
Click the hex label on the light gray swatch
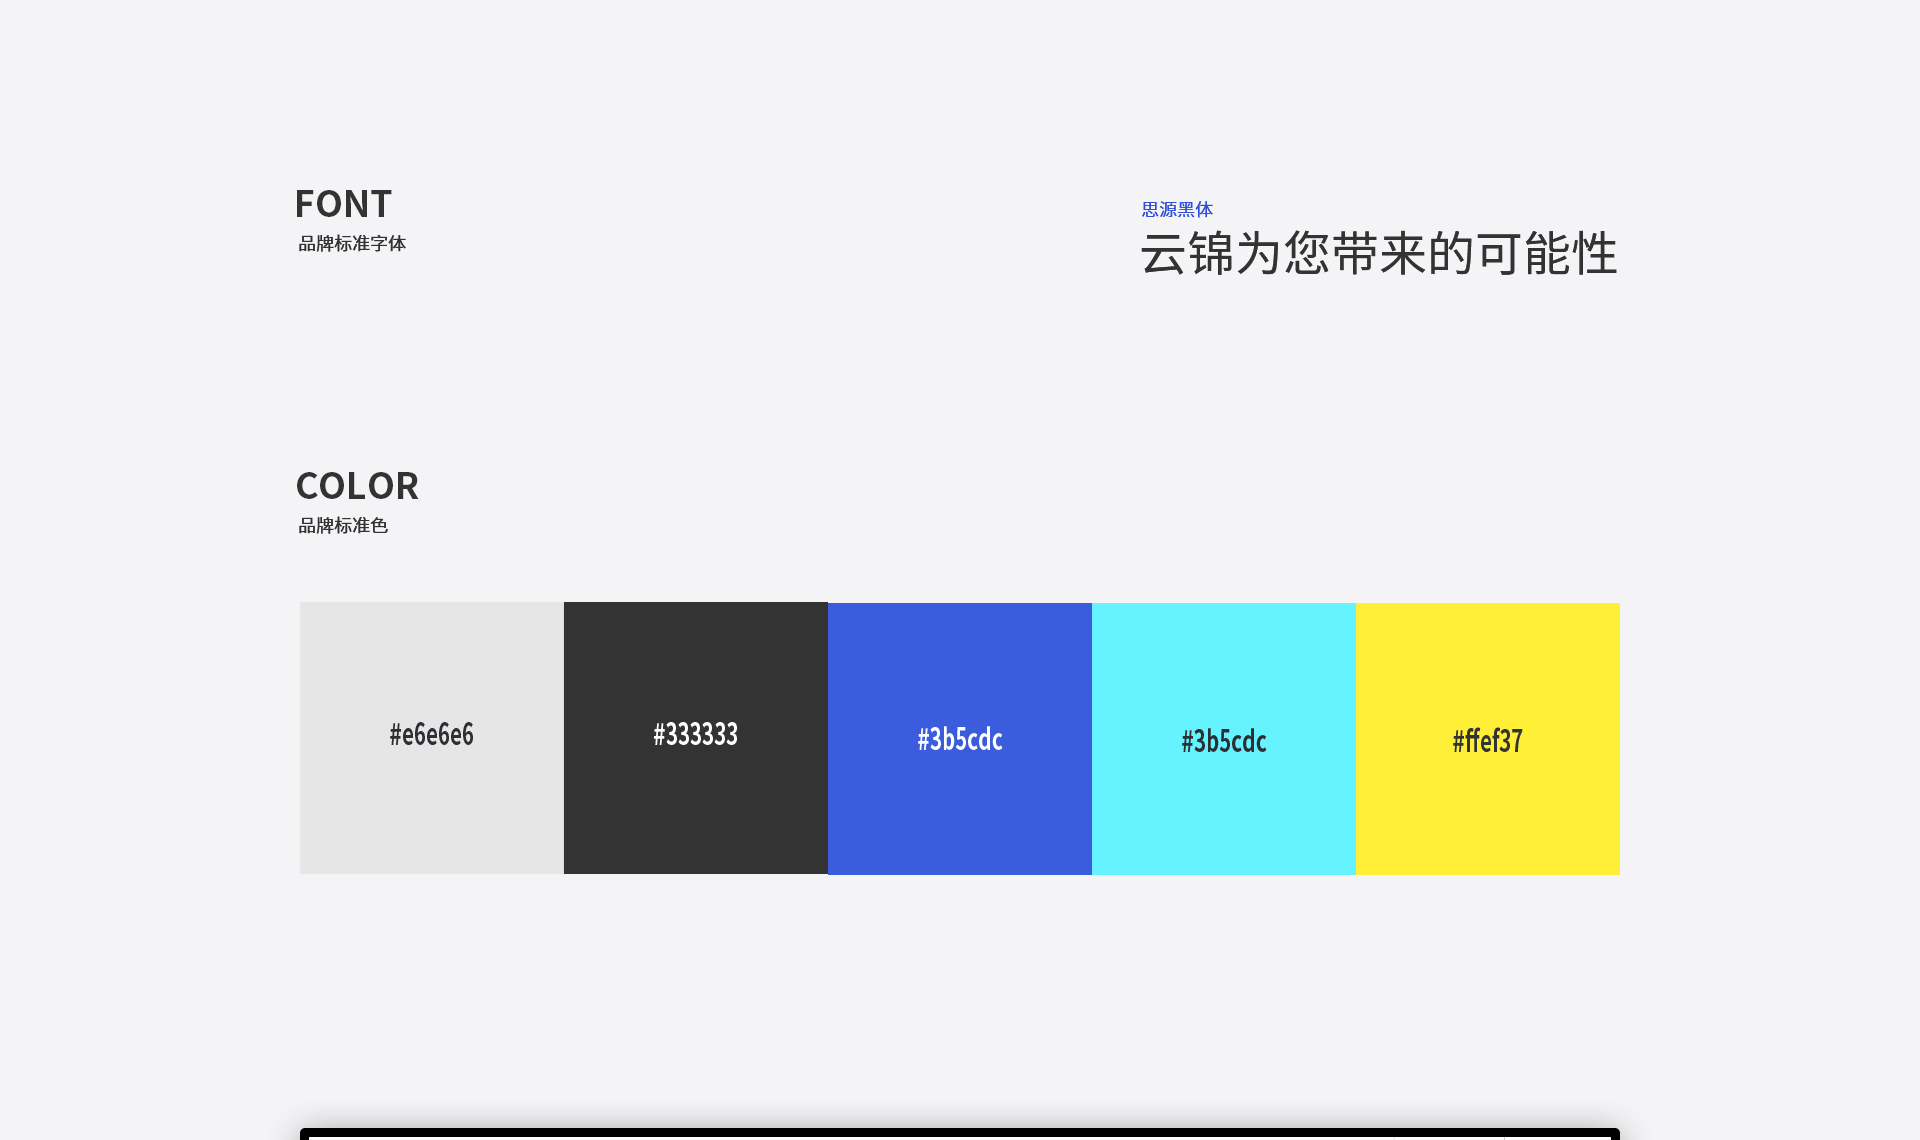click(431, 734)
